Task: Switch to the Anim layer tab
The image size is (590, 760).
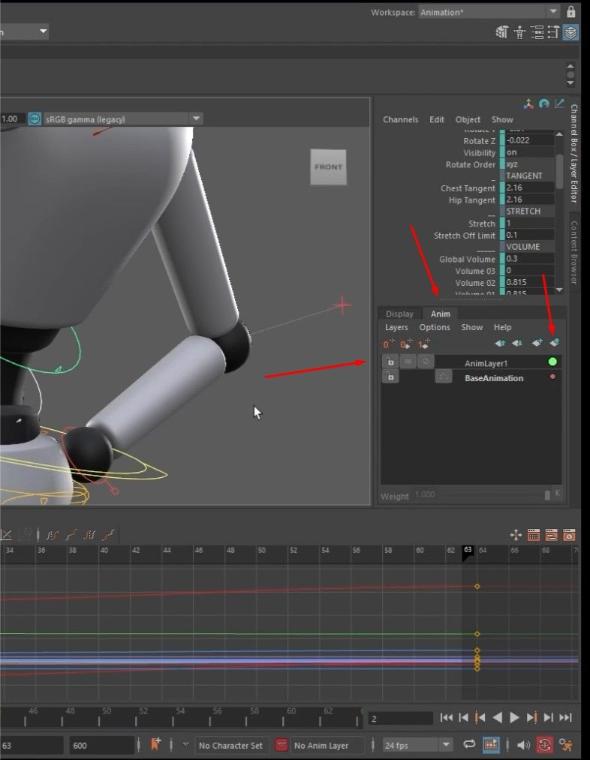Action: (440, 314)
